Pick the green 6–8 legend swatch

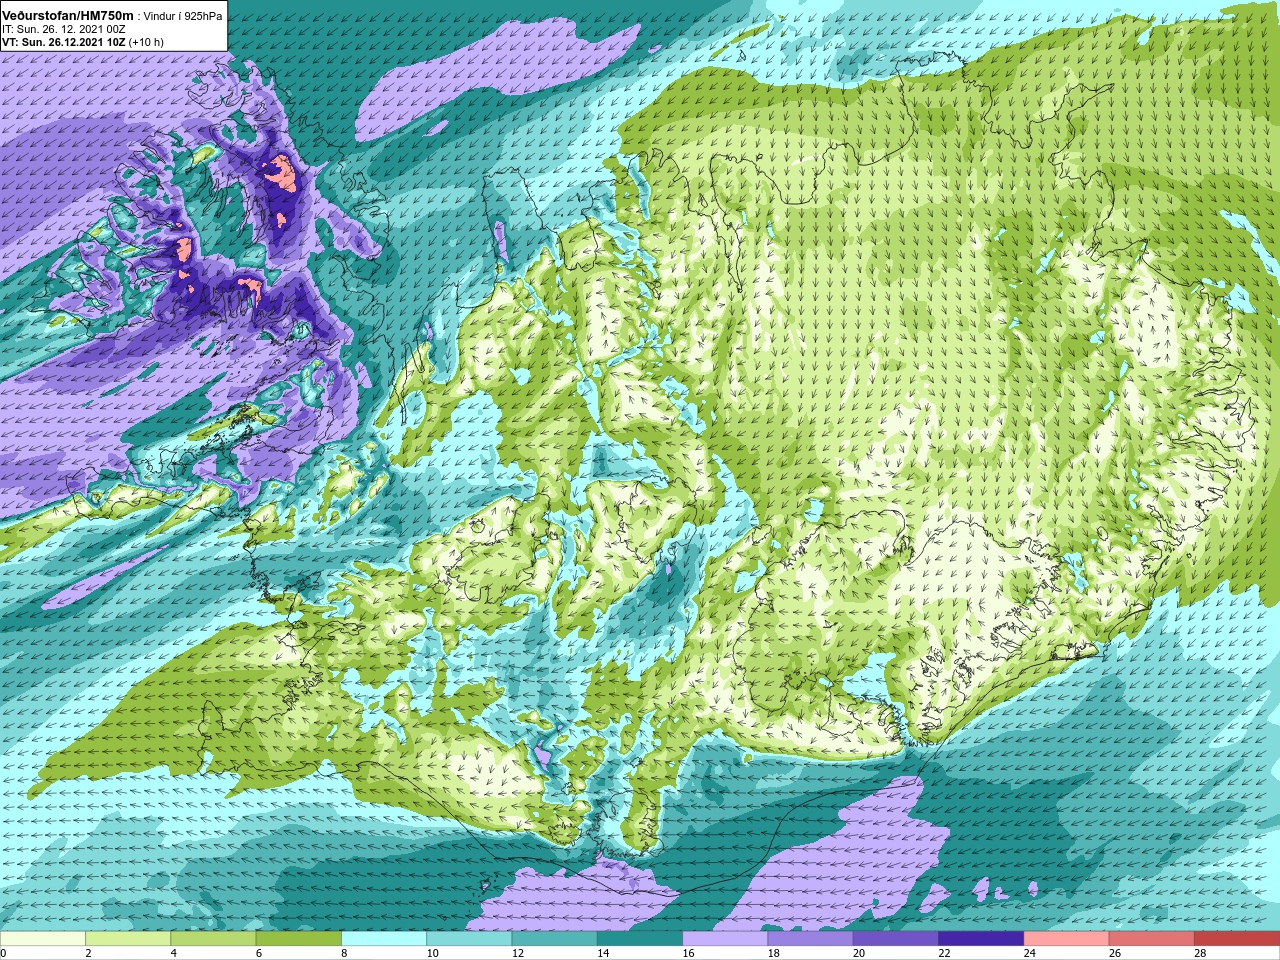[x=298, y=939]
